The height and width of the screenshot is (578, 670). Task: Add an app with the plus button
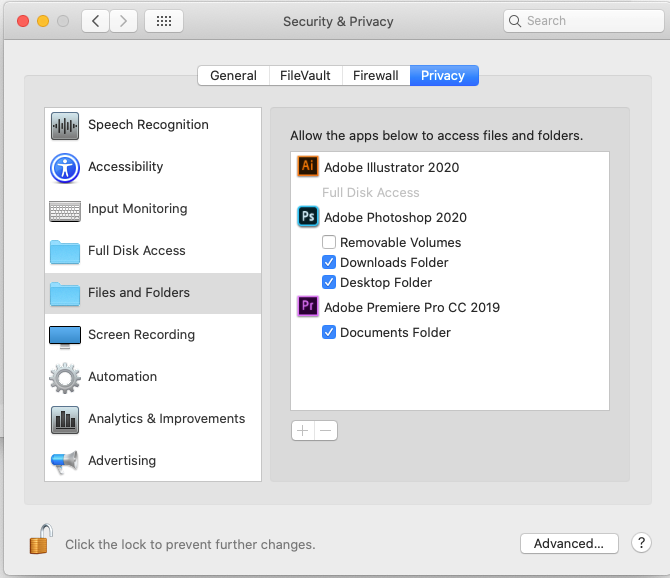click(303, 431)
